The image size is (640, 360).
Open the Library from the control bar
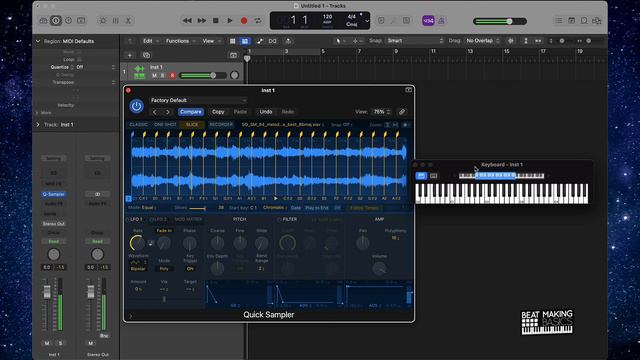tap(43, 20)
